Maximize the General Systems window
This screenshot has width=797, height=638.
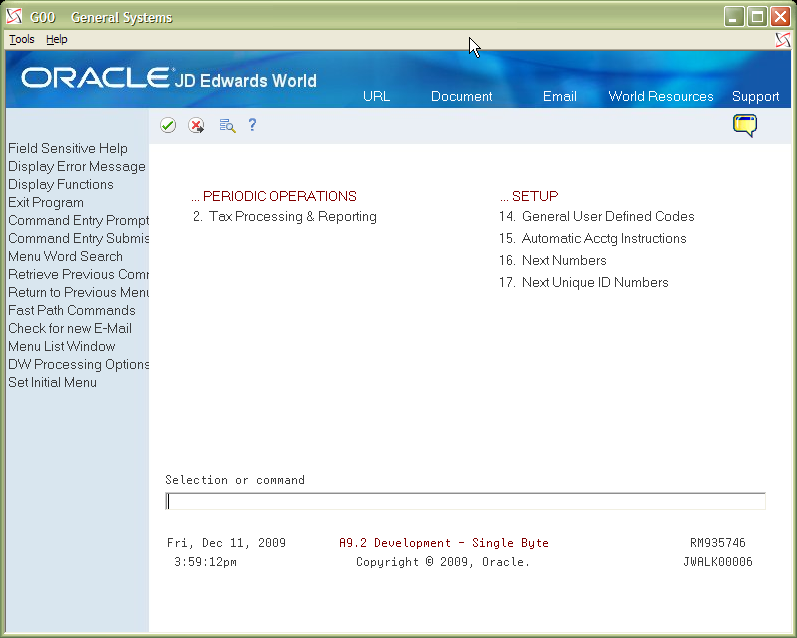757,17
